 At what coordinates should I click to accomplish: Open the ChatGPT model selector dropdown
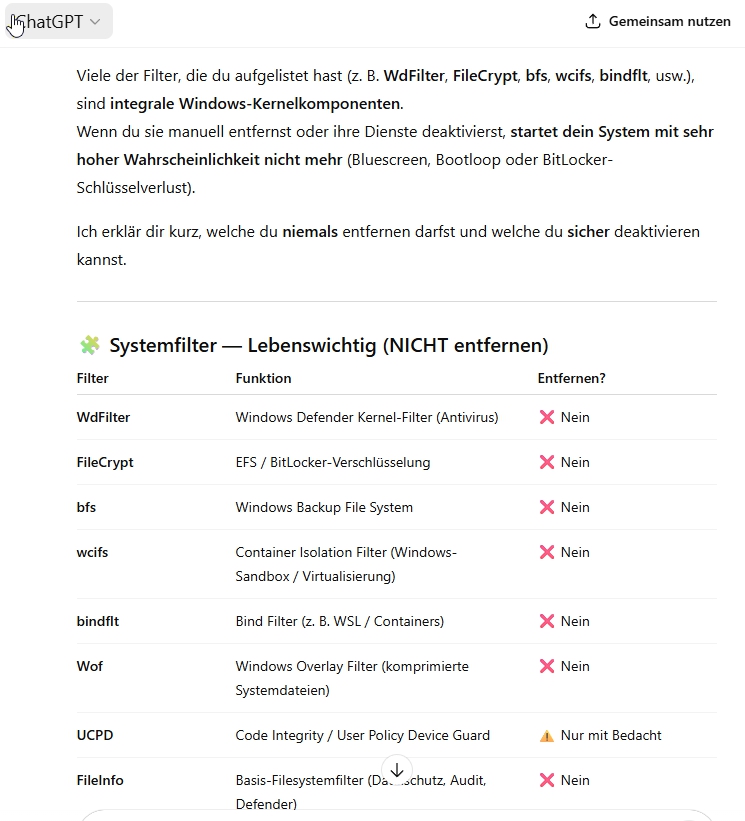tap(57, 21)
